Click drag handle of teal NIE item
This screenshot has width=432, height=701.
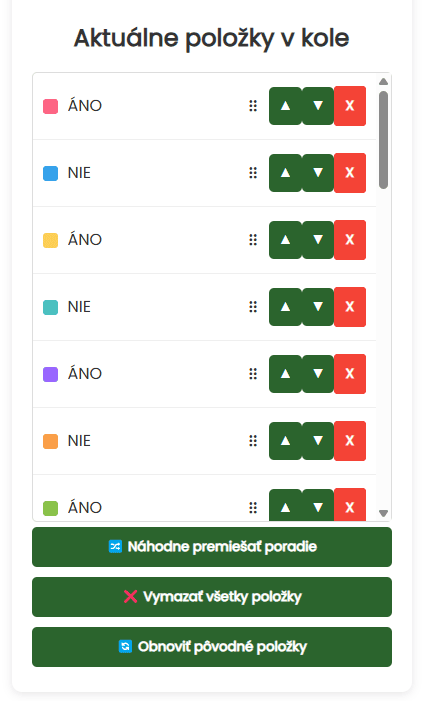(x=253, y=307)
